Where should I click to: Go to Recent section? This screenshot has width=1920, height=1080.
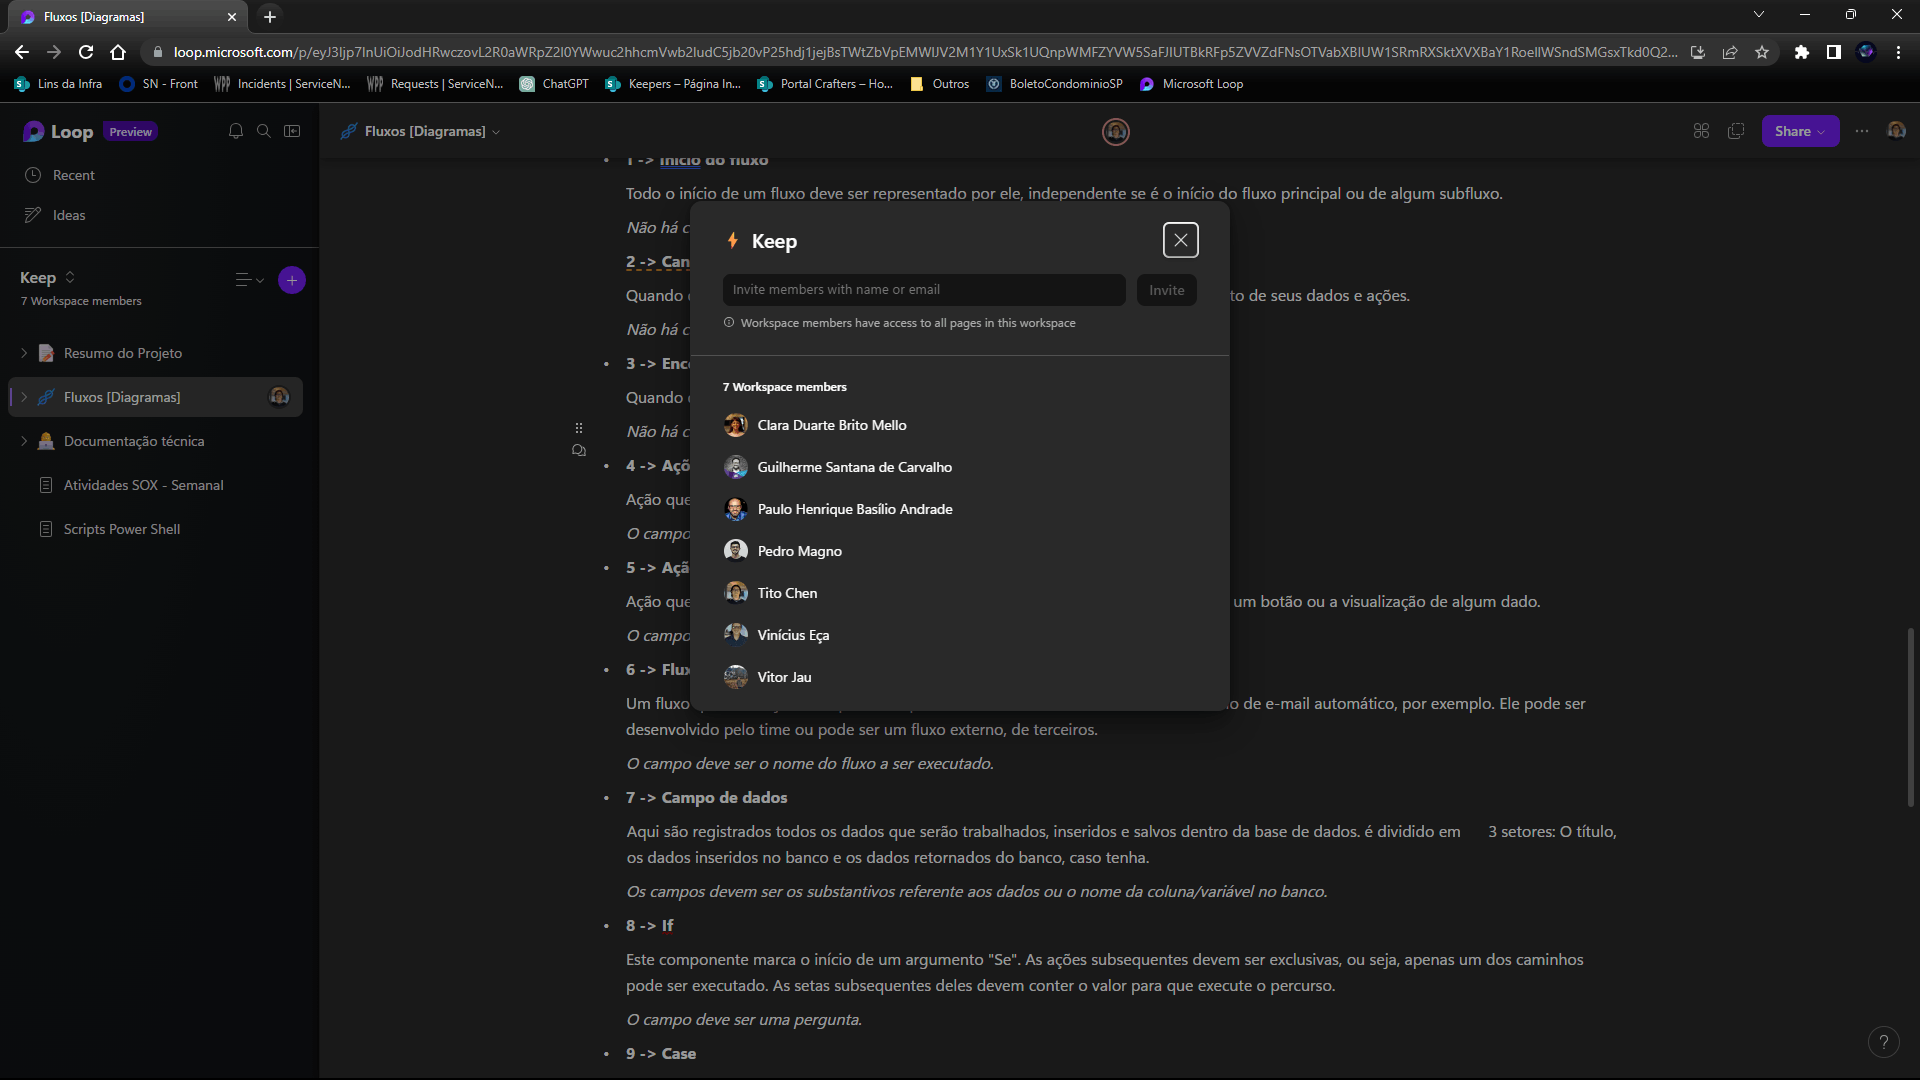click(x=73, y=175)
